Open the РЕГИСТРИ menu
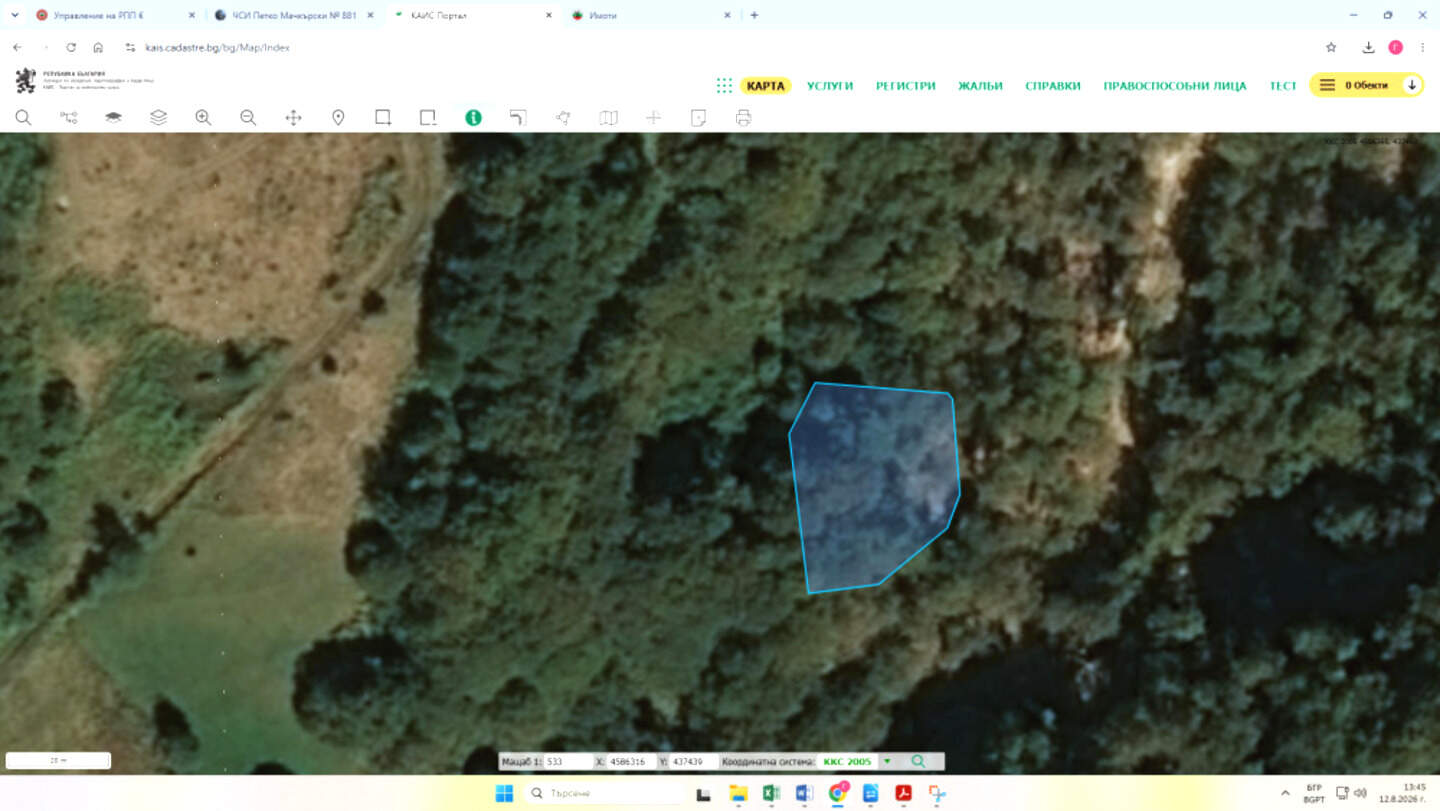Image resolution: width=1440 pixels, height=811 pixels. [906, 85]
